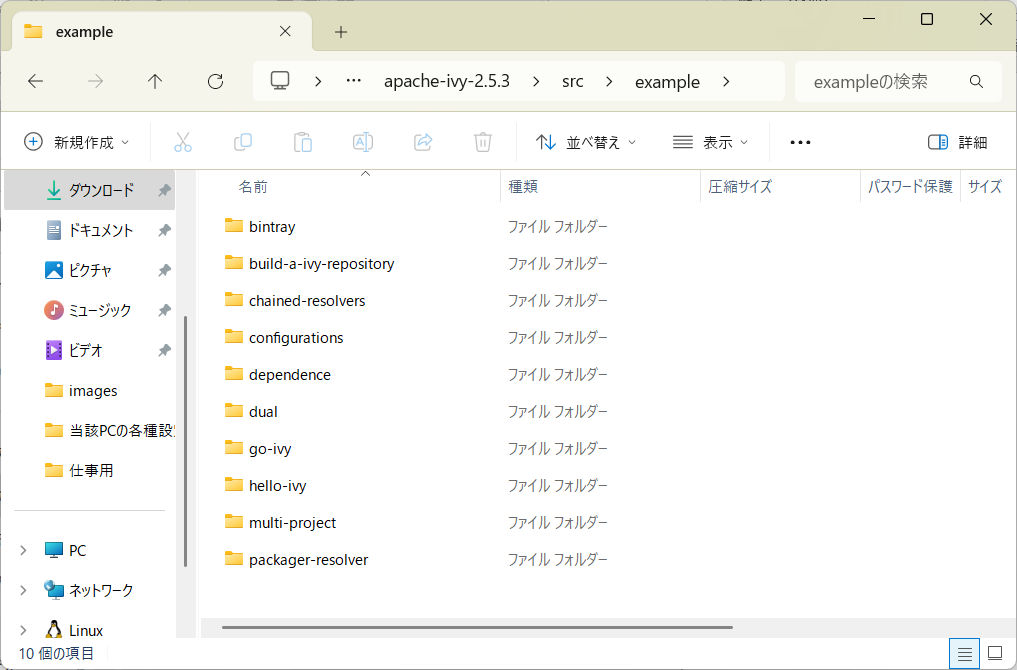Navigate to src breadcrumb

573,81
